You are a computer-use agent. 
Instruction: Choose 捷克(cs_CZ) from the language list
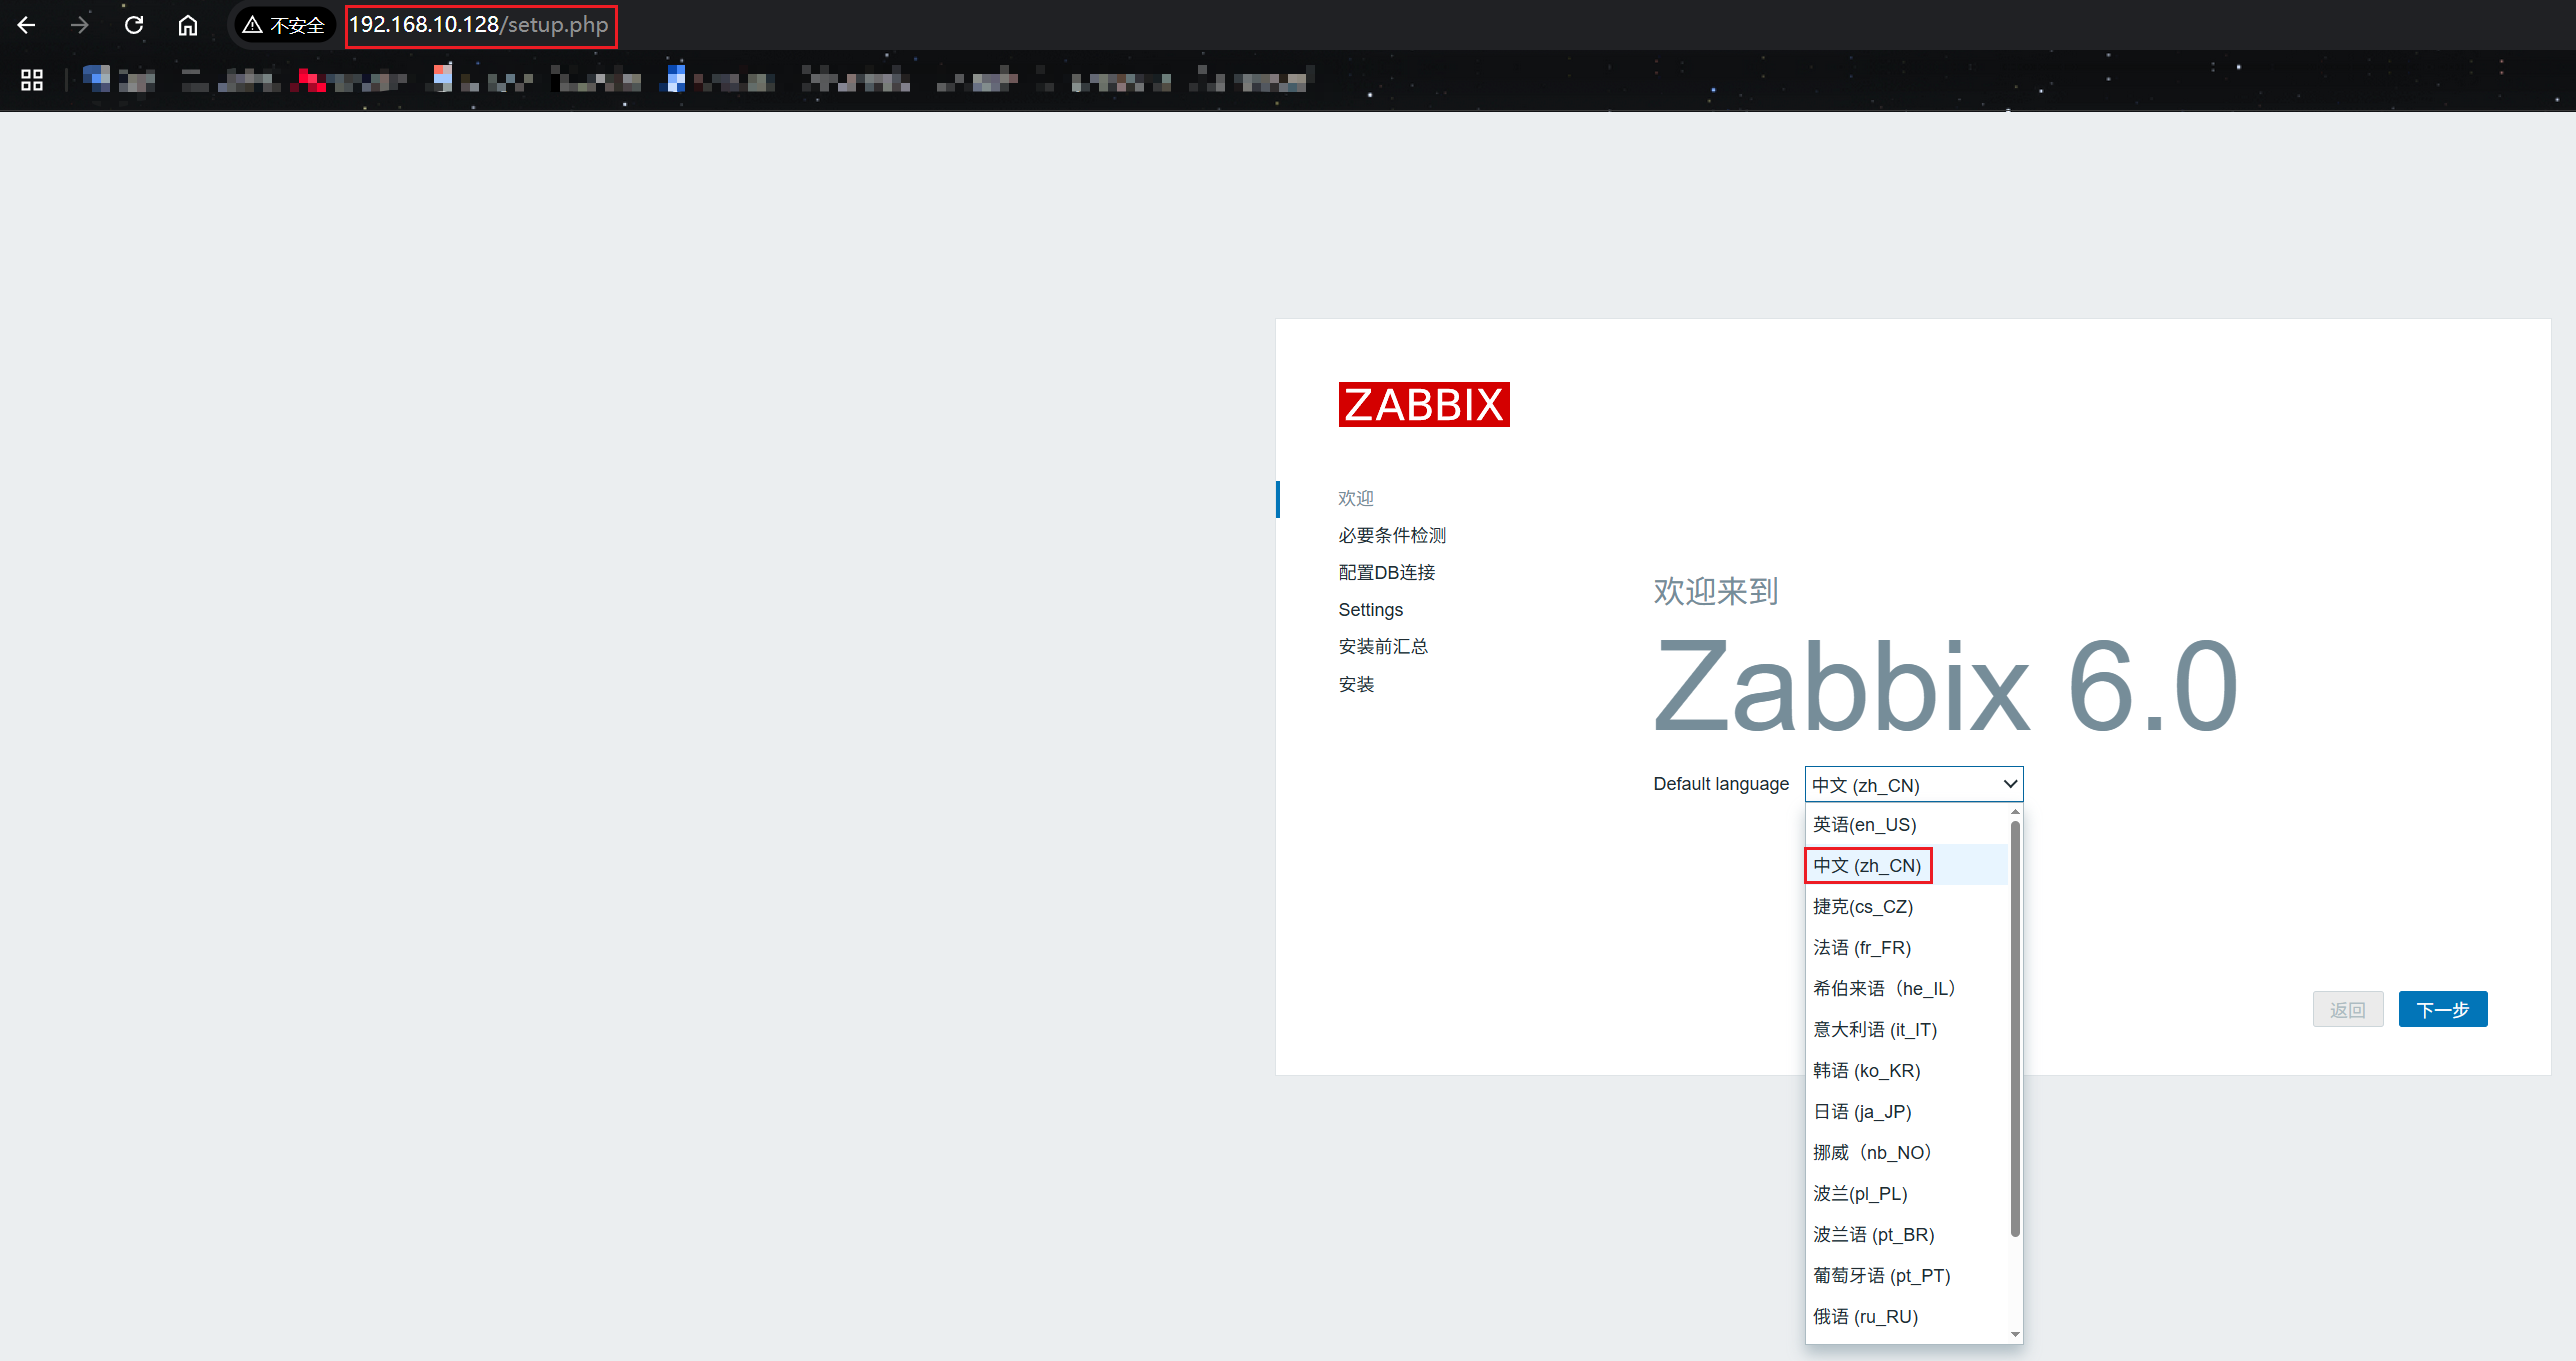coord(1906,907)
